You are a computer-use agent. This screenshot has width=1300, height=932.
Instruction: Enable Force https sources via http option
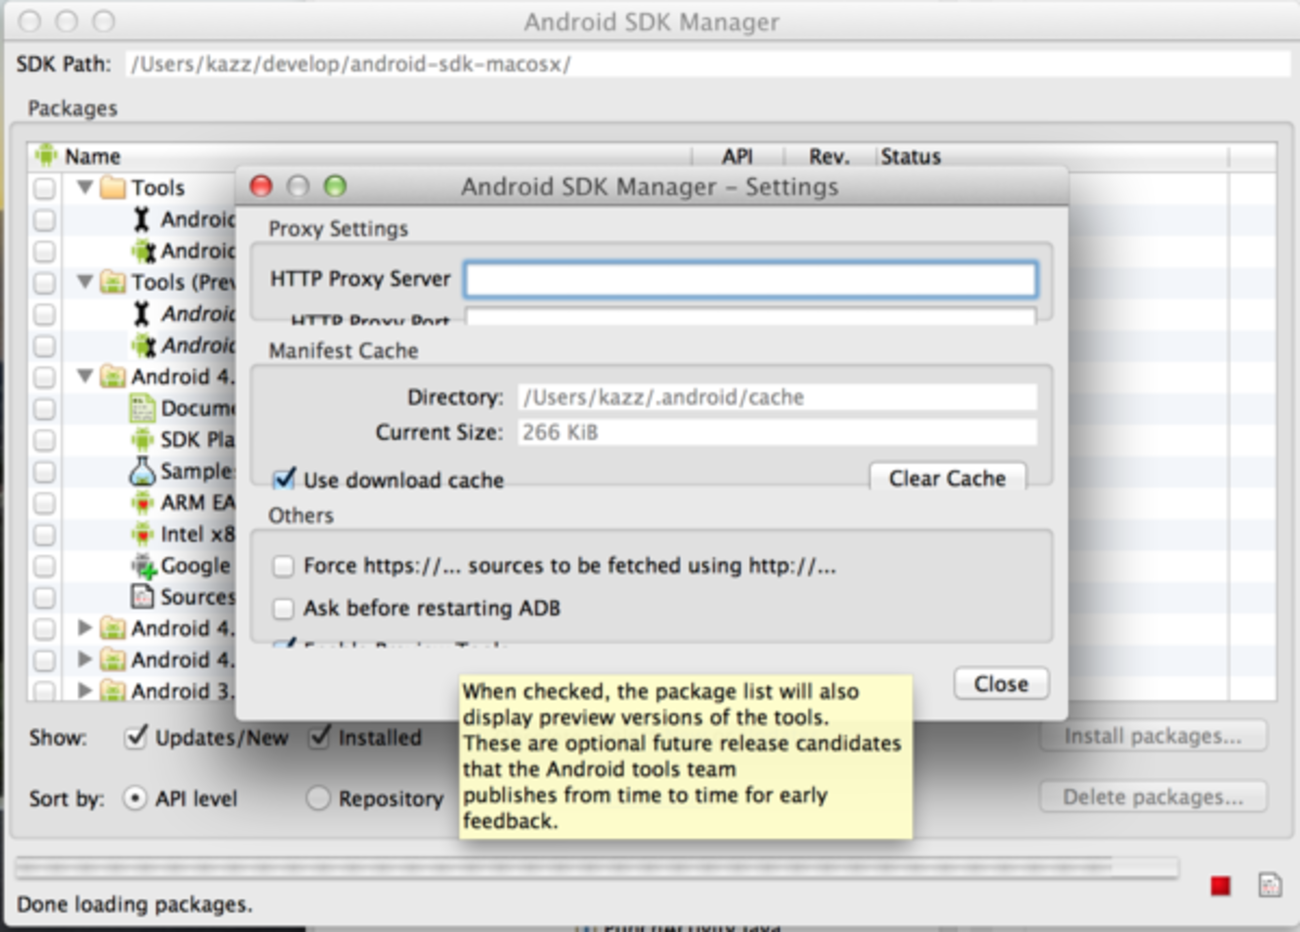(x=284, y=566)
